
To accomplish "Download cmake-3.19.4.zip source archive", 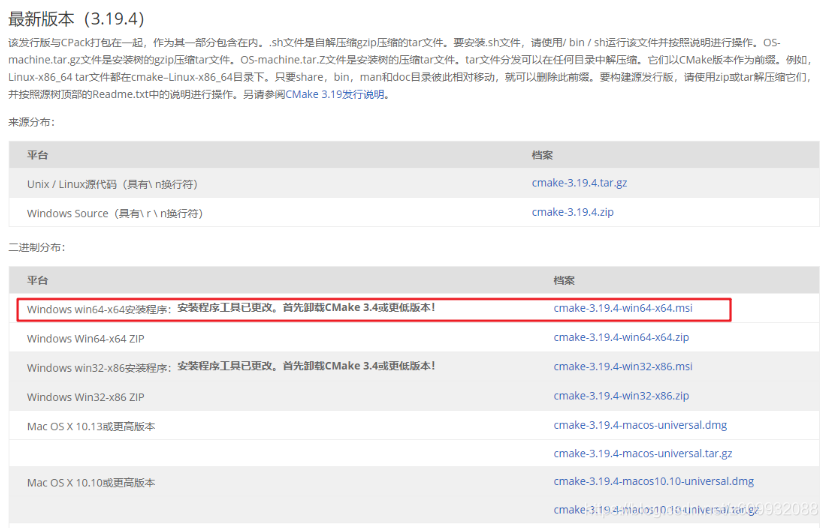I will 572,212.
